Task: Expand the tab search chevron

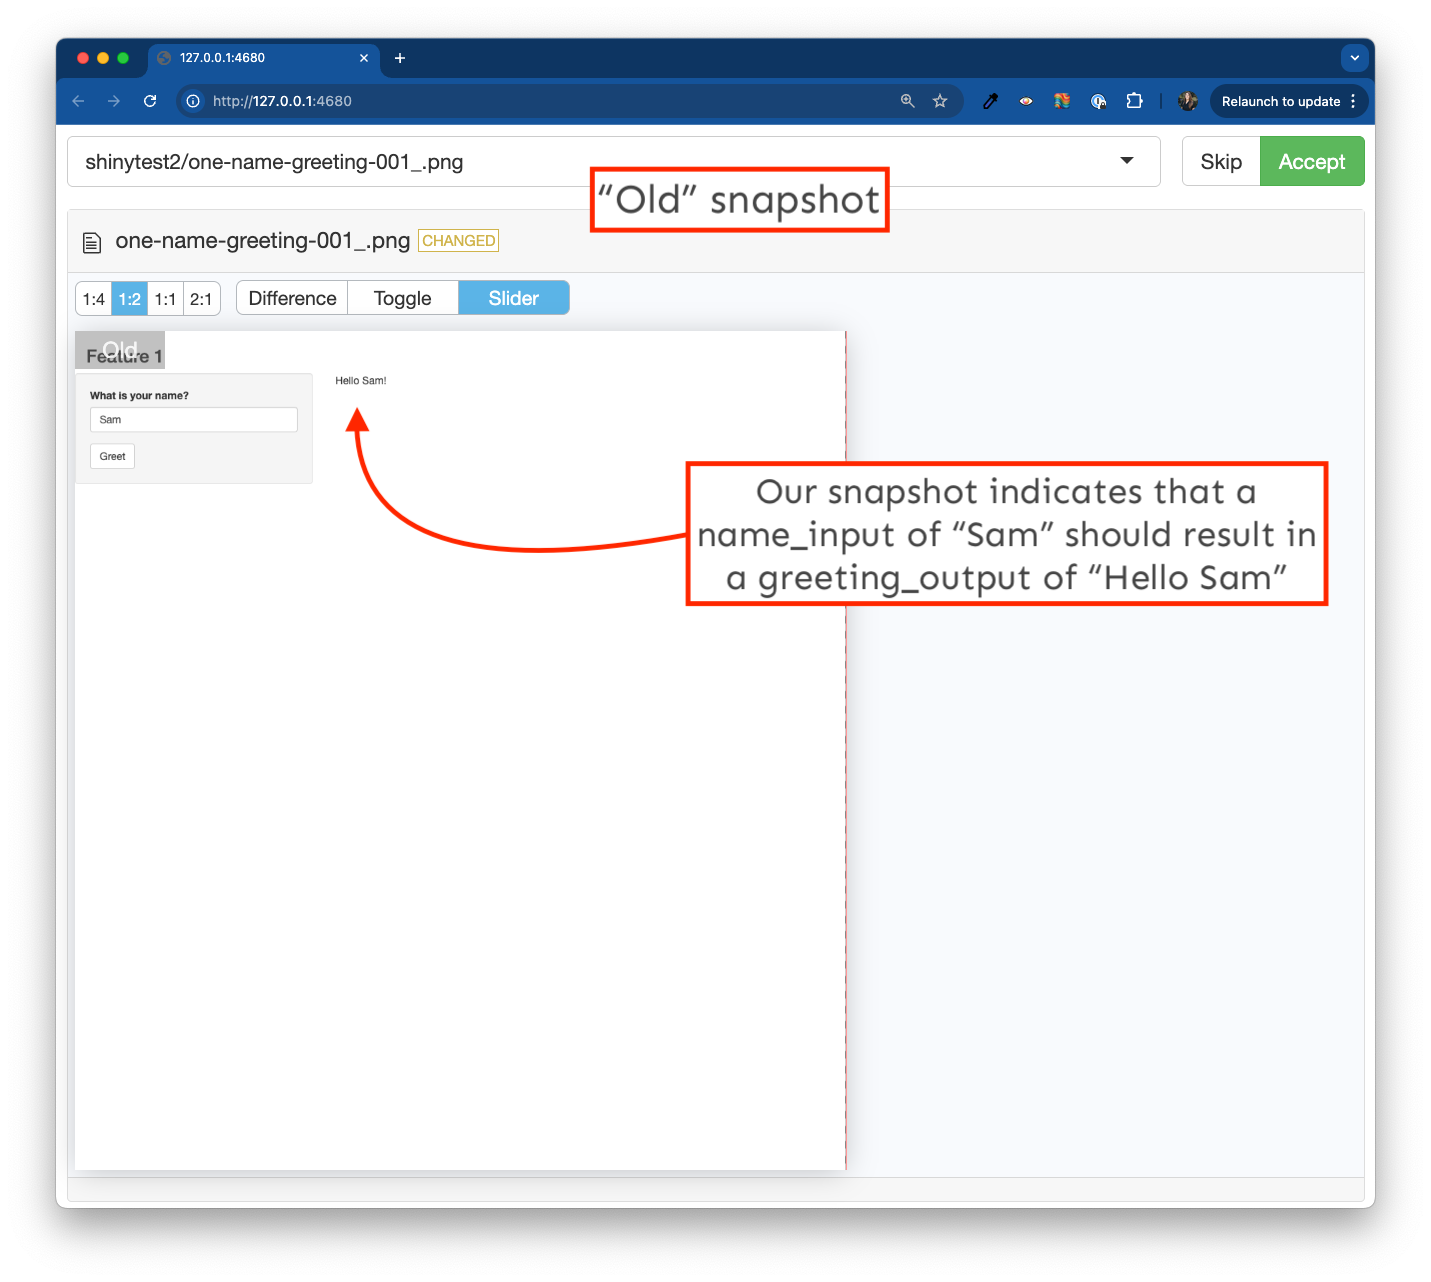Action: (1354, 58)
